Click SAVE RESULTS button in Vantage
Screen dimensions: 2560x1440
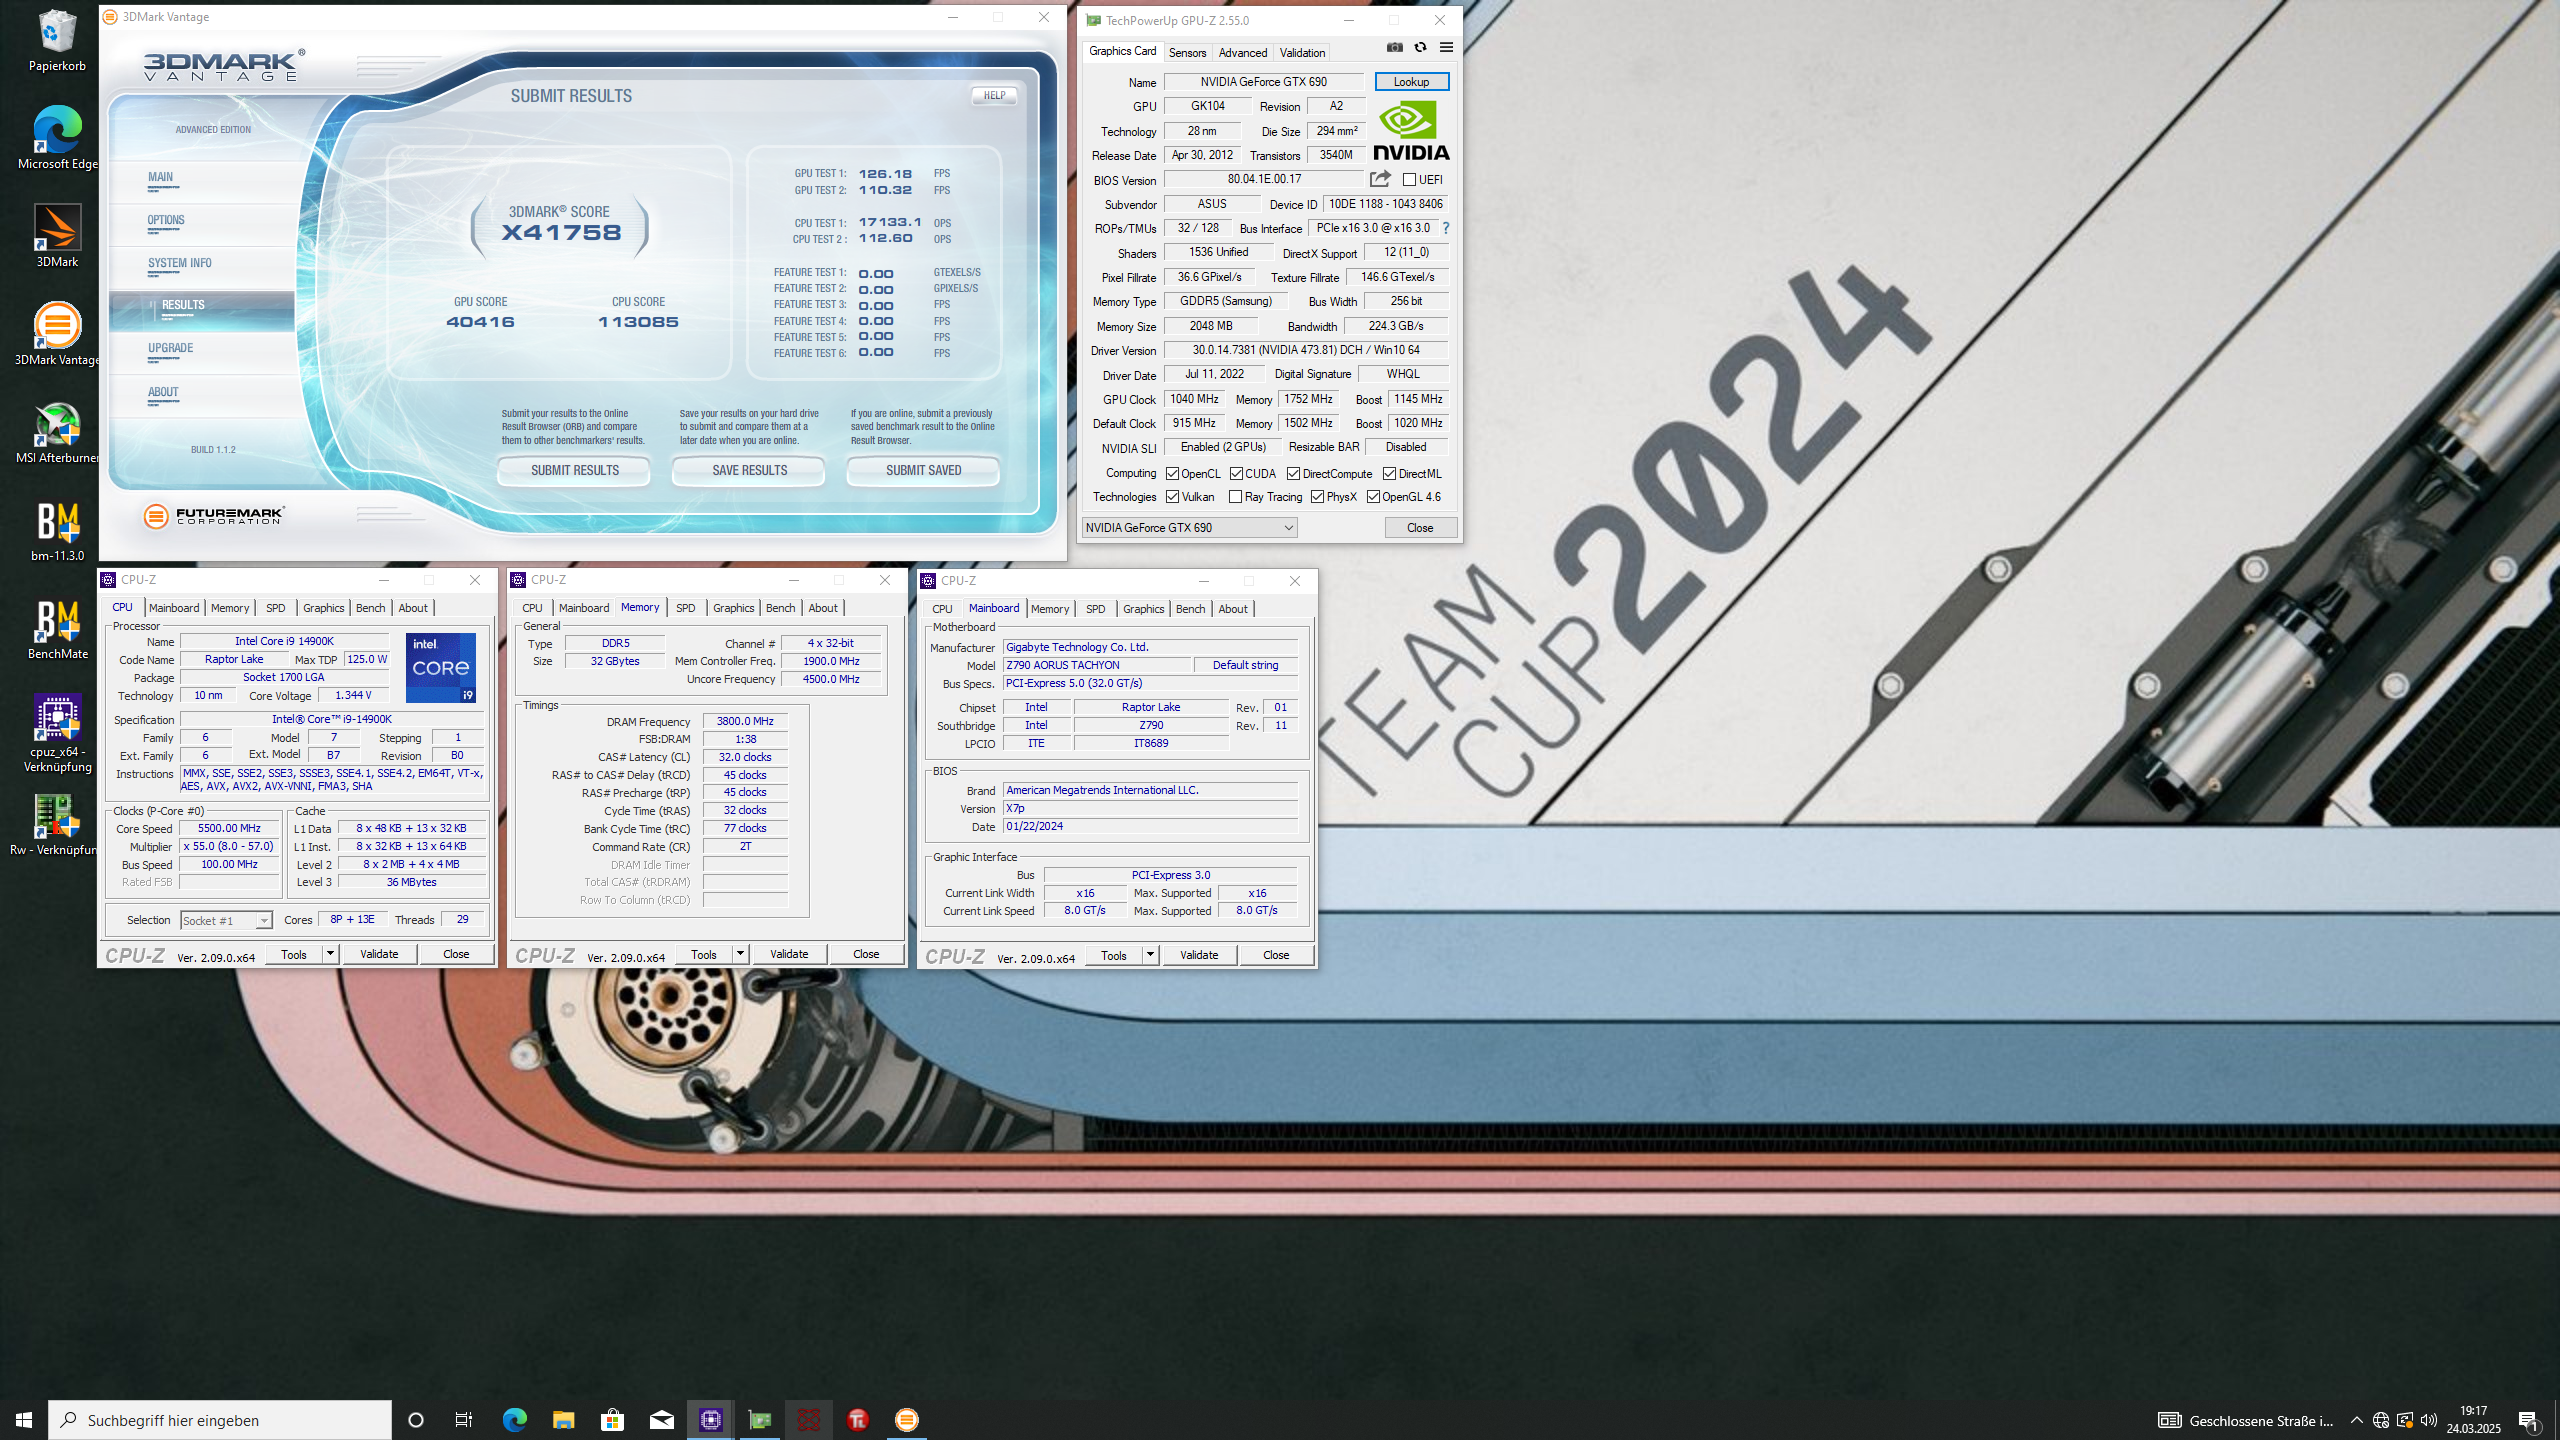[x=749, y=471]
